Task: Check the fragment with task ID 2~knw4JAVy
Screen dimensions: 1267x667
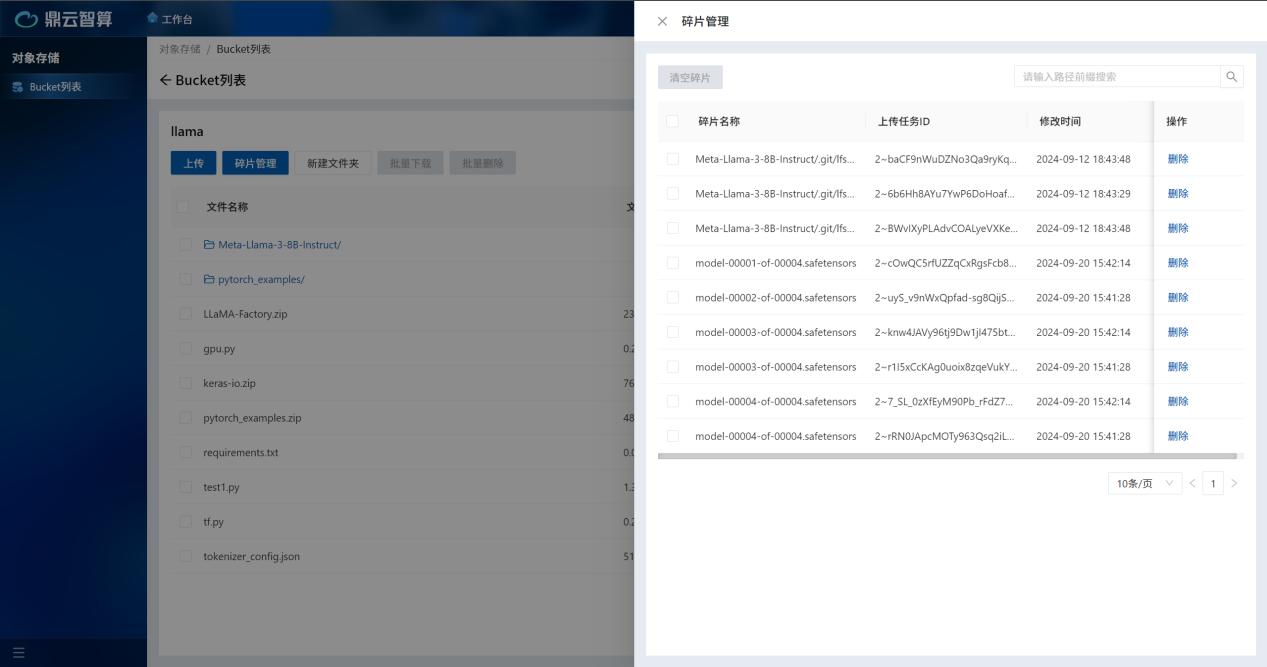Action: coord(672,332)
